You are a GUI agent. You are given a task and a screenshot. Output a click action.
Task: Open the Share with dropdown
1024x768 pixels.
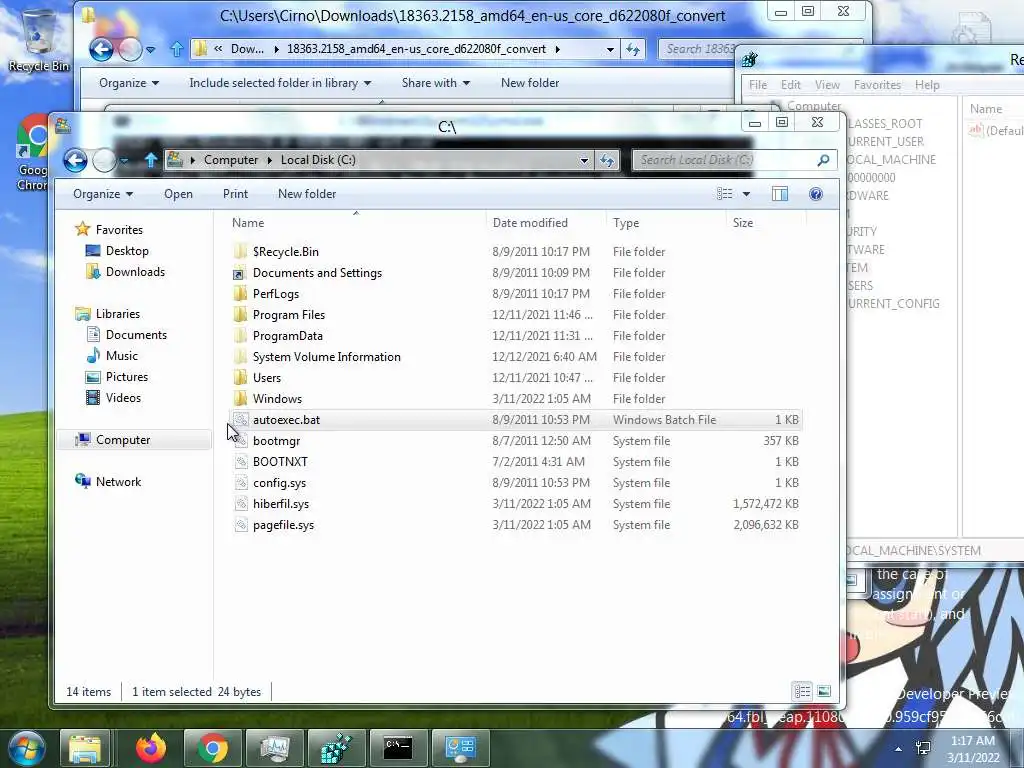click(x=436, y=83)
